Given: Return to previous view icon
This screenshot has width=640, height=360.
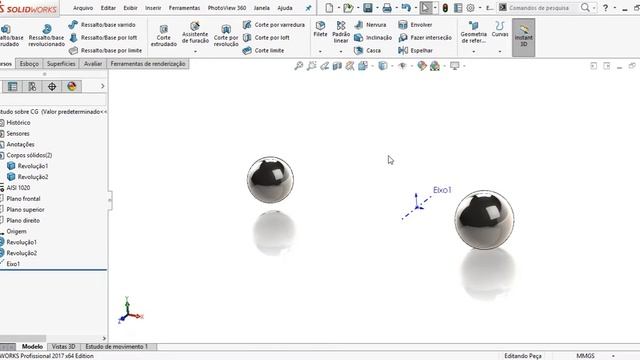Looking at the screenshot, I should 324,66.
